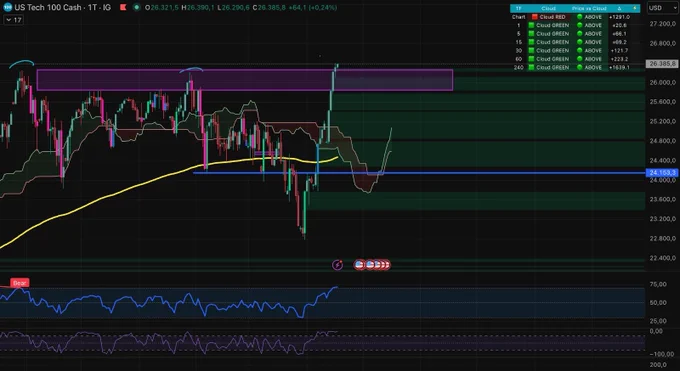Select the purple resistance zone rectangle
Screen dimensions: 680x371
pos(245,80)
